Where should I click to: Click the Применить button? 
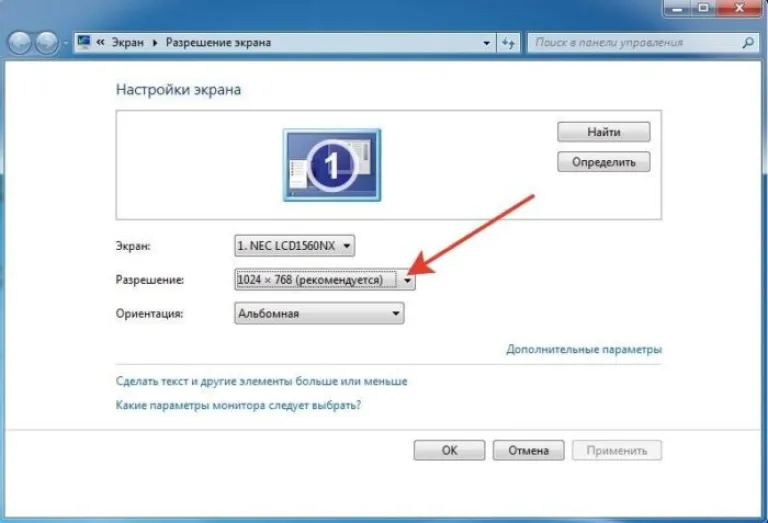click(x=617, y=450)
